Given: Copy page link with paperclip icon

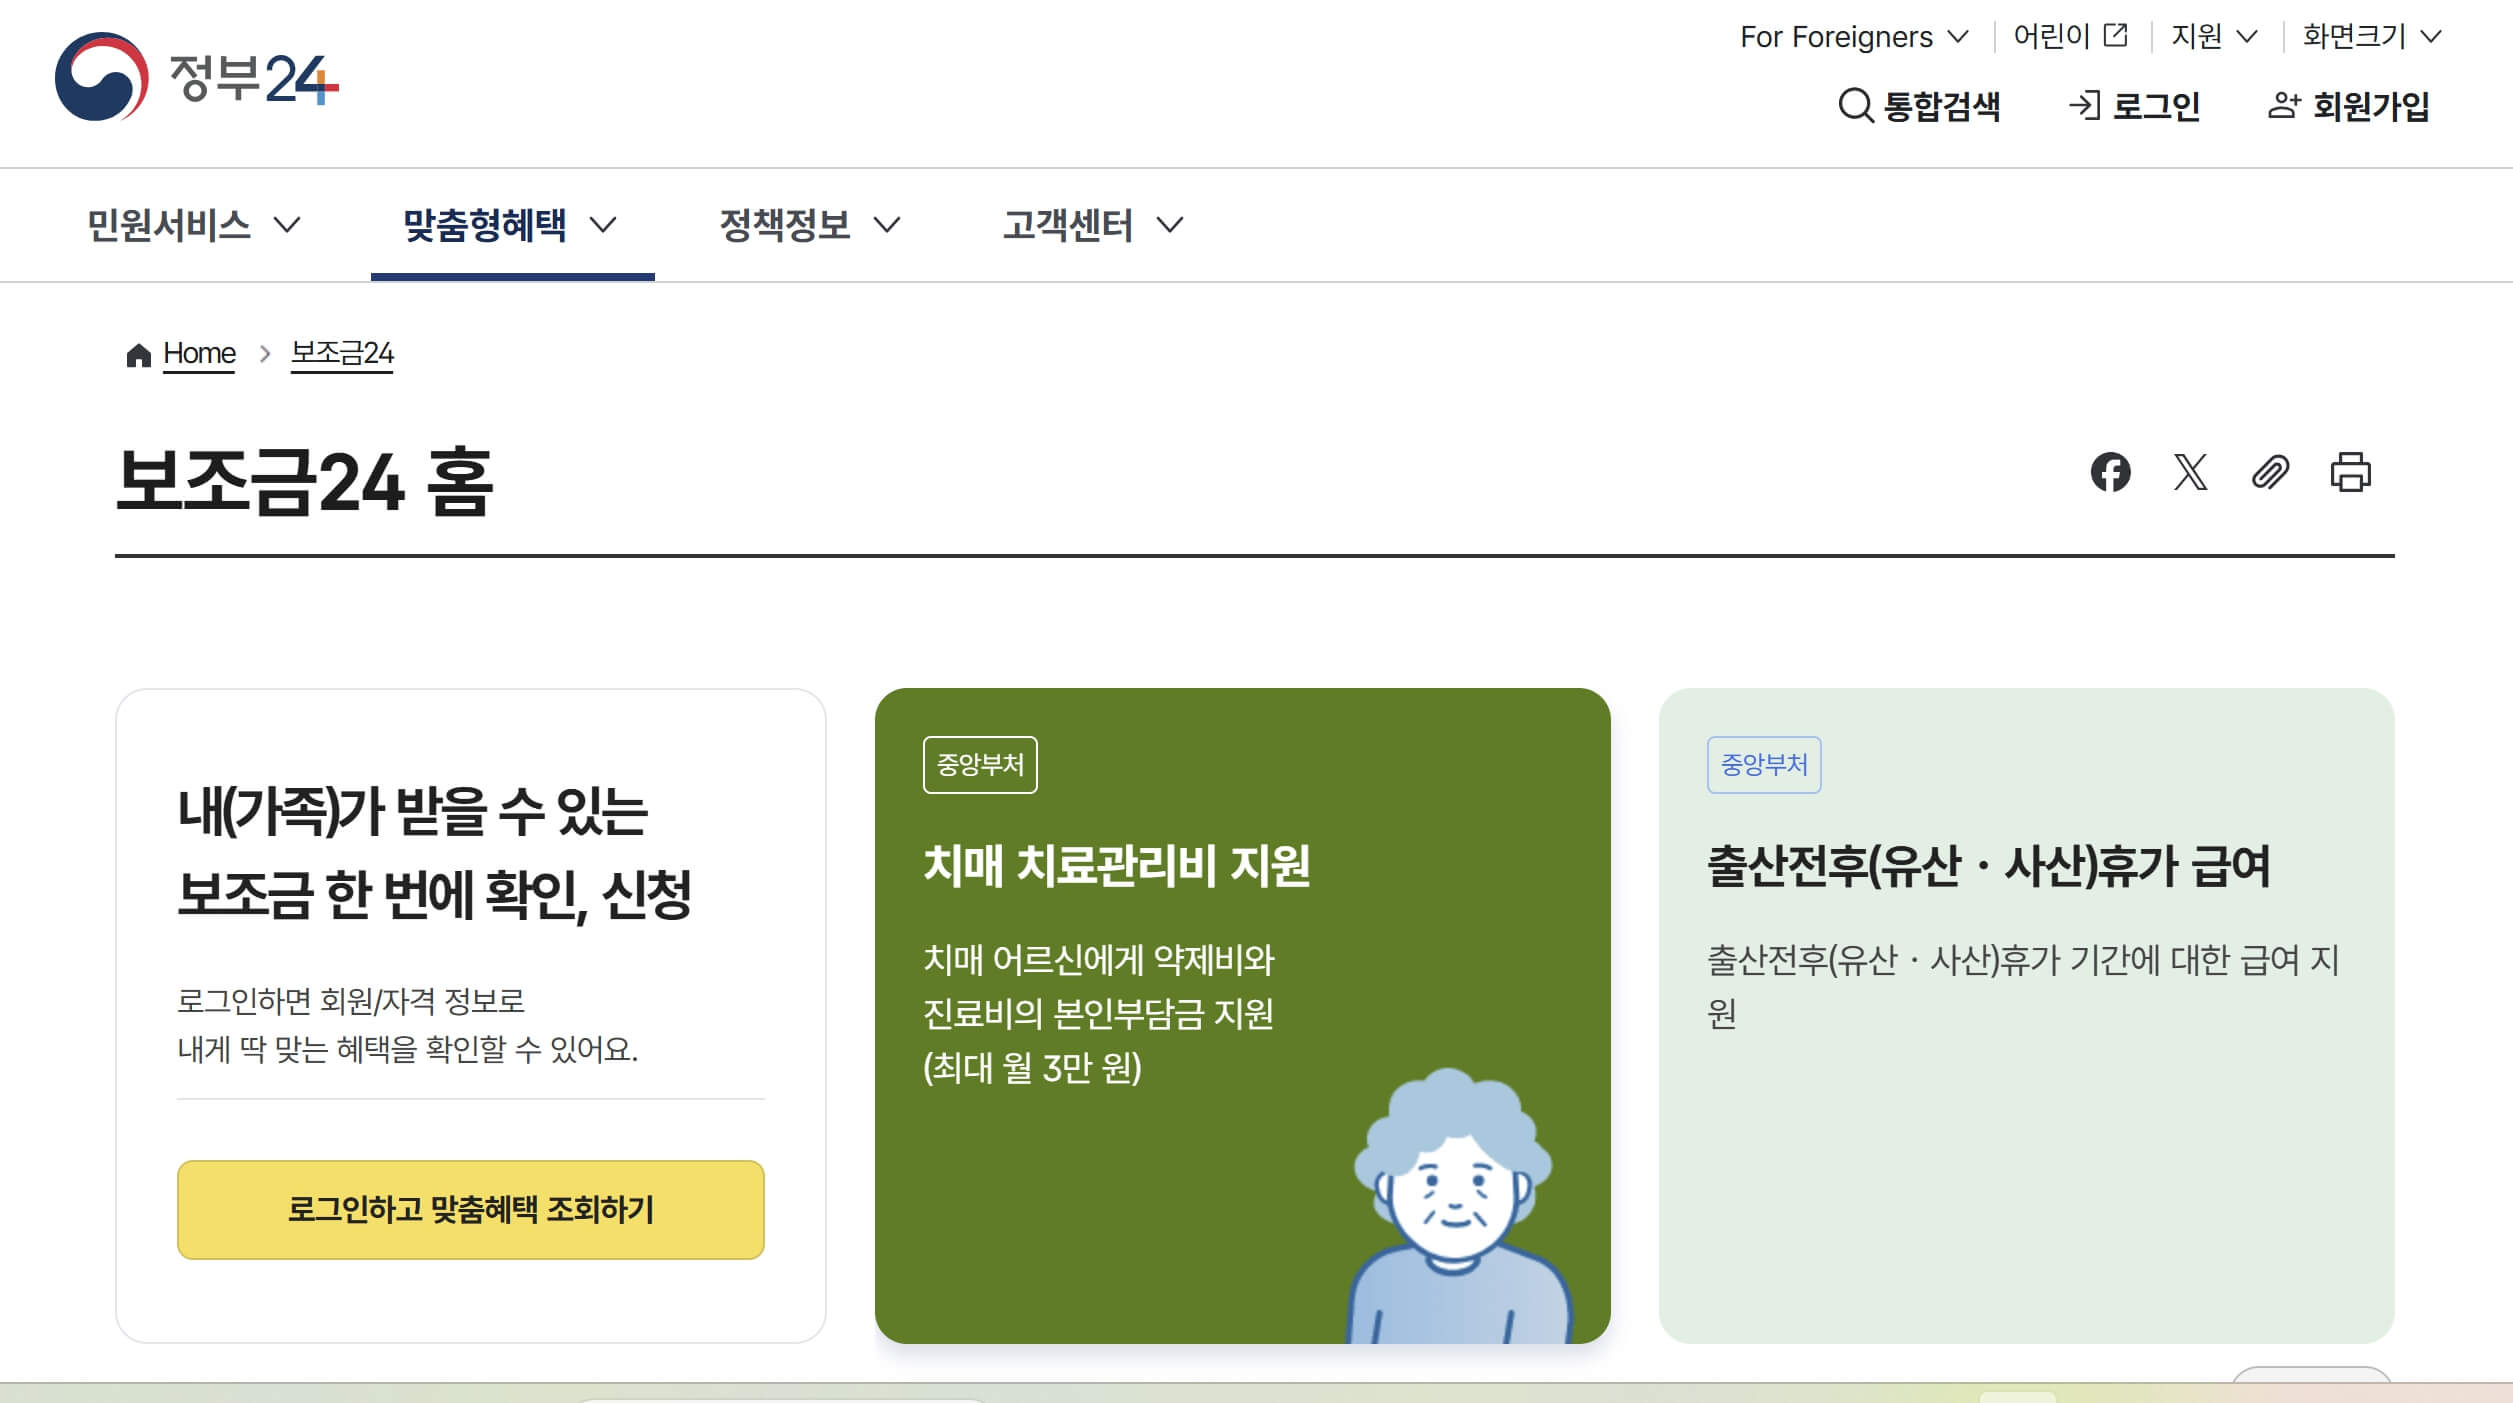Looking at the screenshot, I should (2270, 472).
